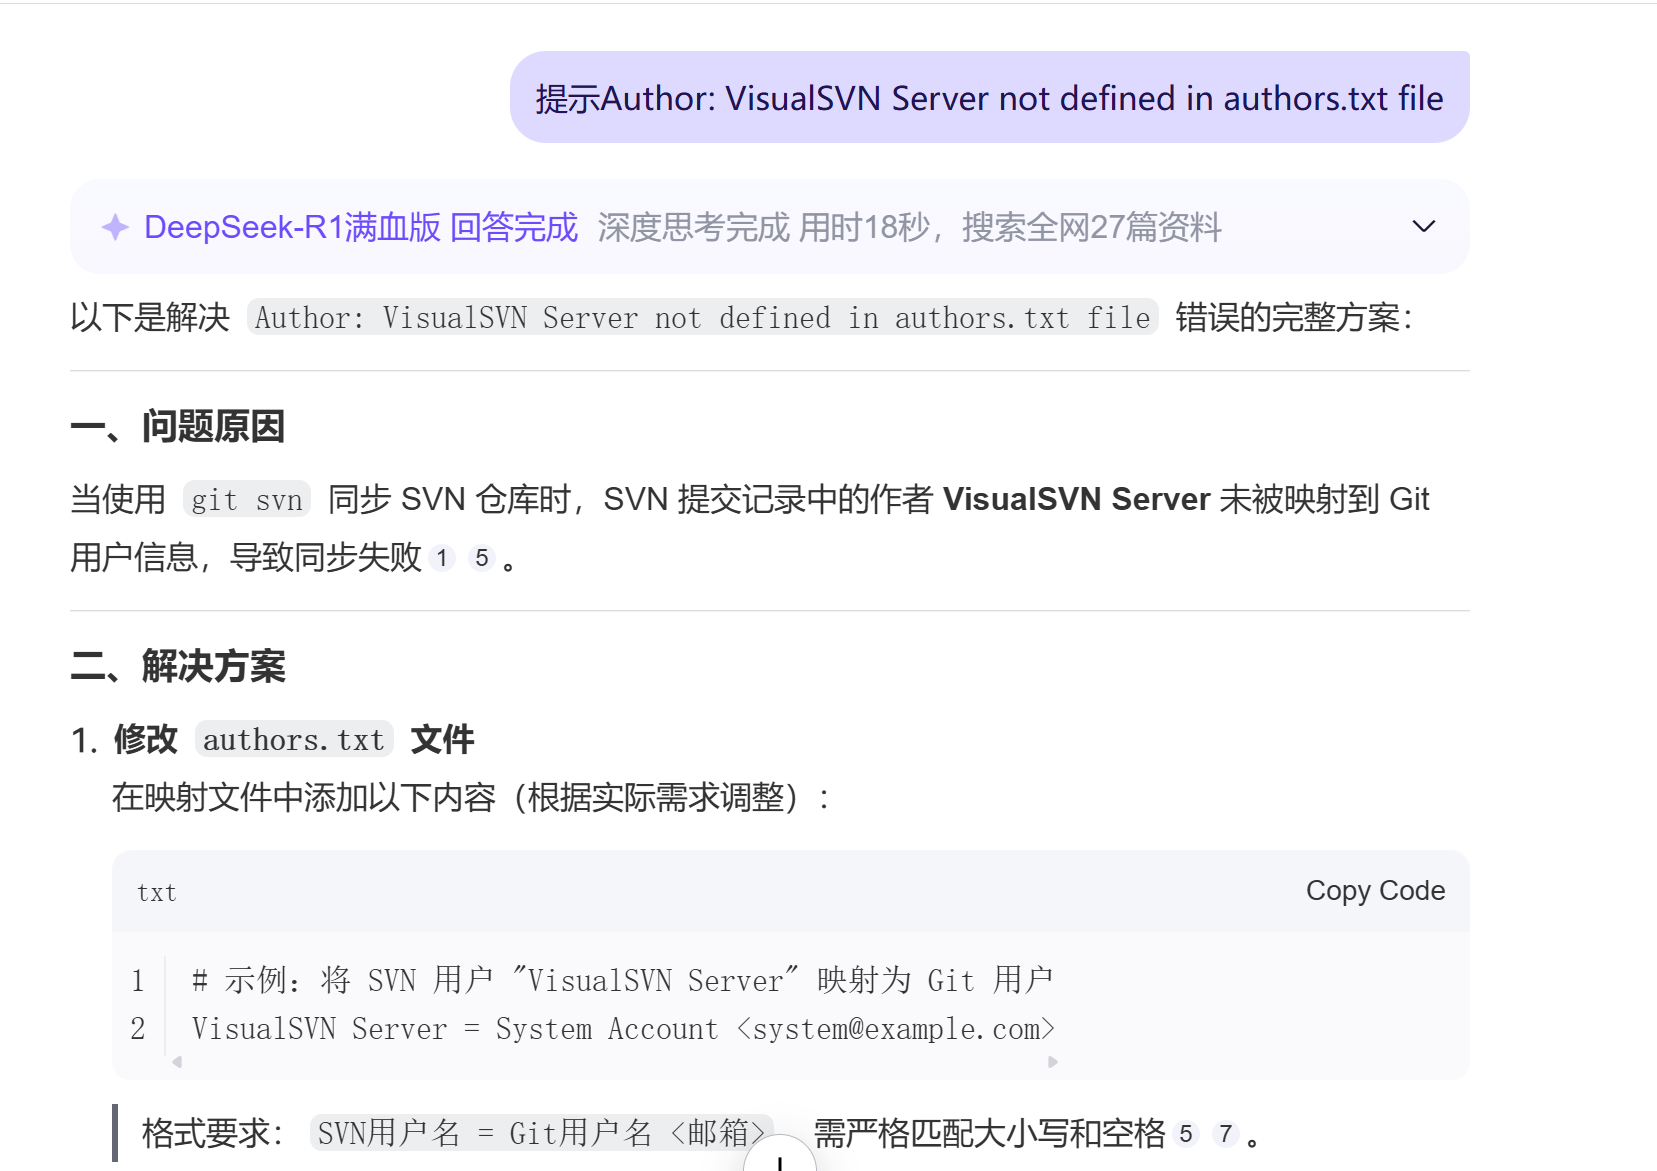
Task: Click the user message bubble about VisualSVN Server
Action: click(989, 97)
